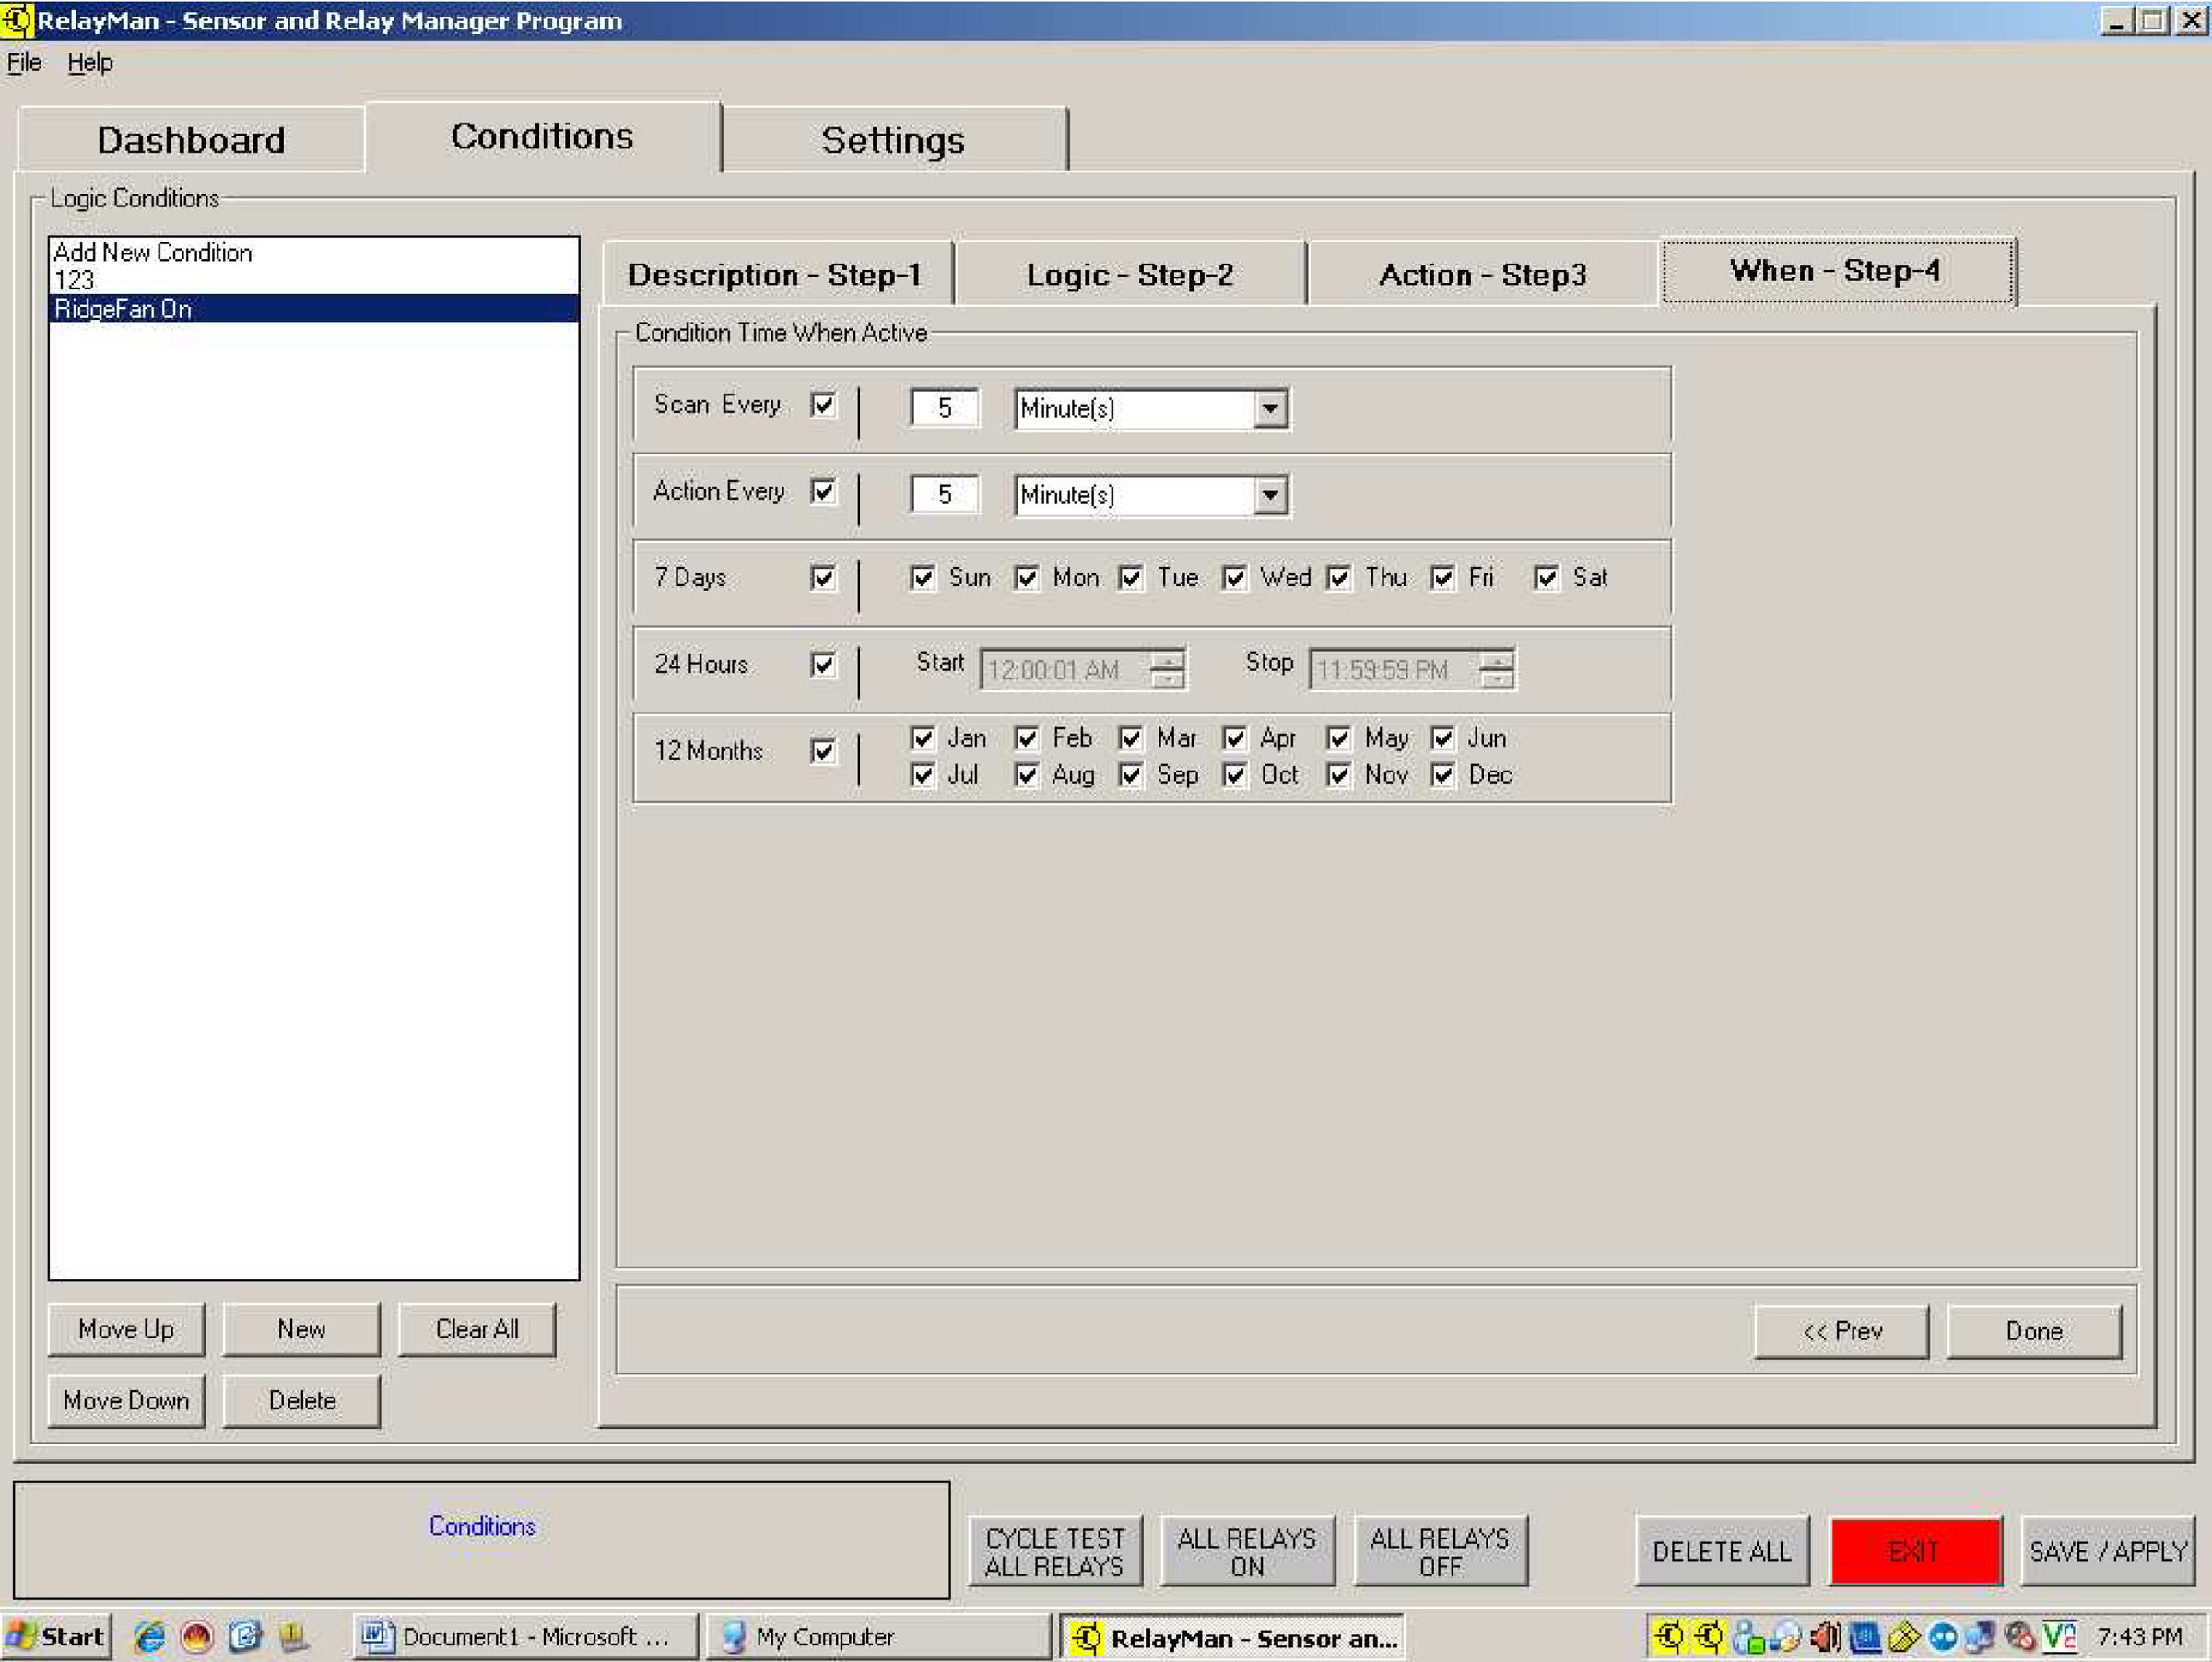Click the Windows Start button

(x=56, y=1636)
